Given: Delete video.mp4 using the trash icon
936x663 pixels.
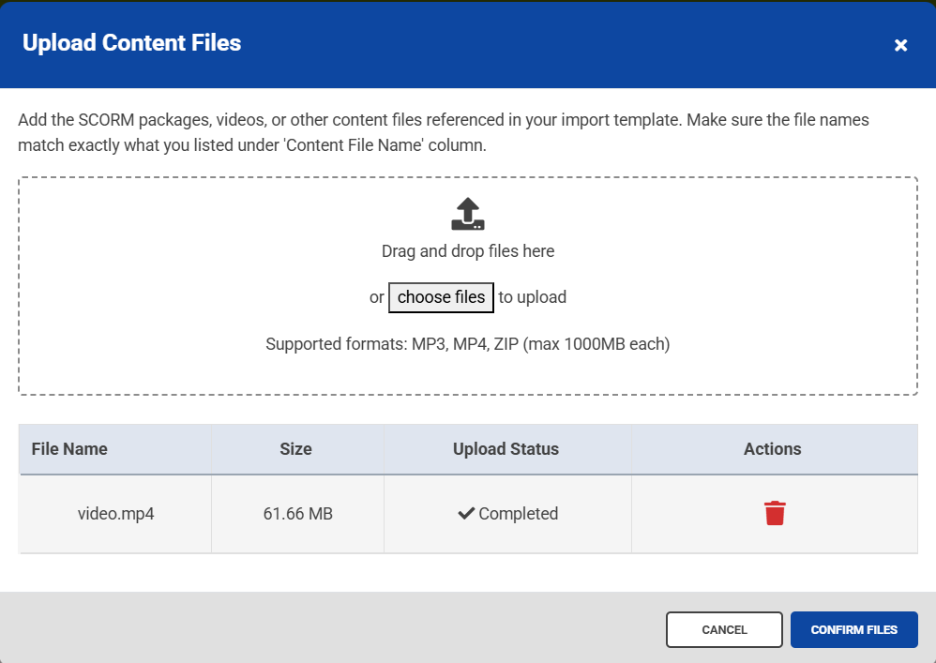Looking at the screenshot, I should (774, 514).
